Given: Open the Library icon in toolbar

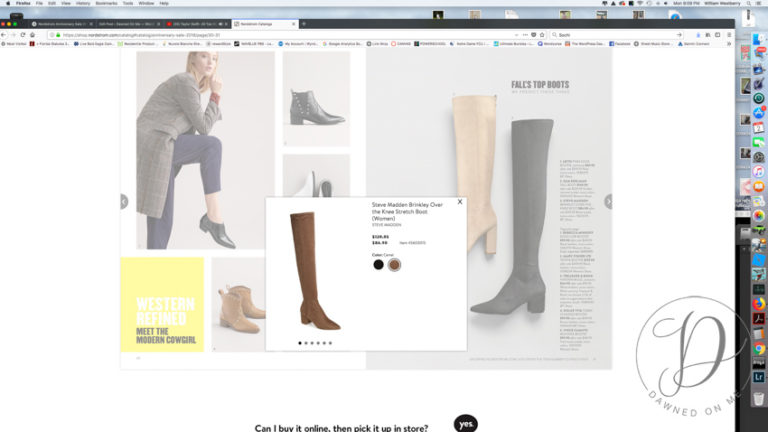Looking at the screenshot, I should 708,35.
